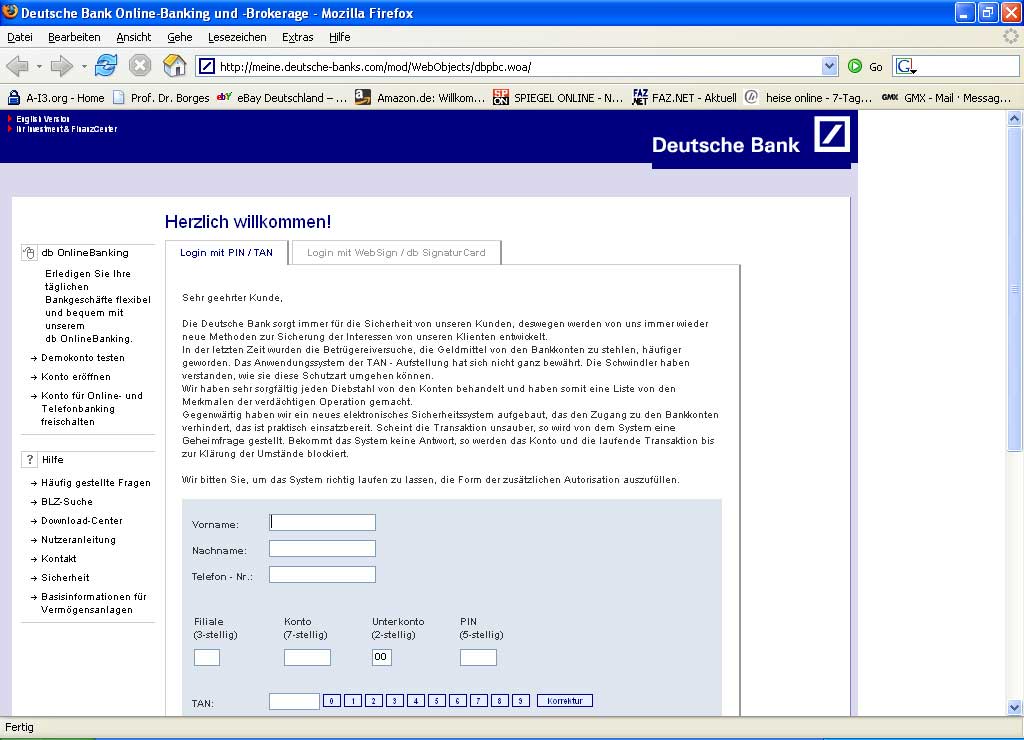Click the TAN input field

[295, 701]
